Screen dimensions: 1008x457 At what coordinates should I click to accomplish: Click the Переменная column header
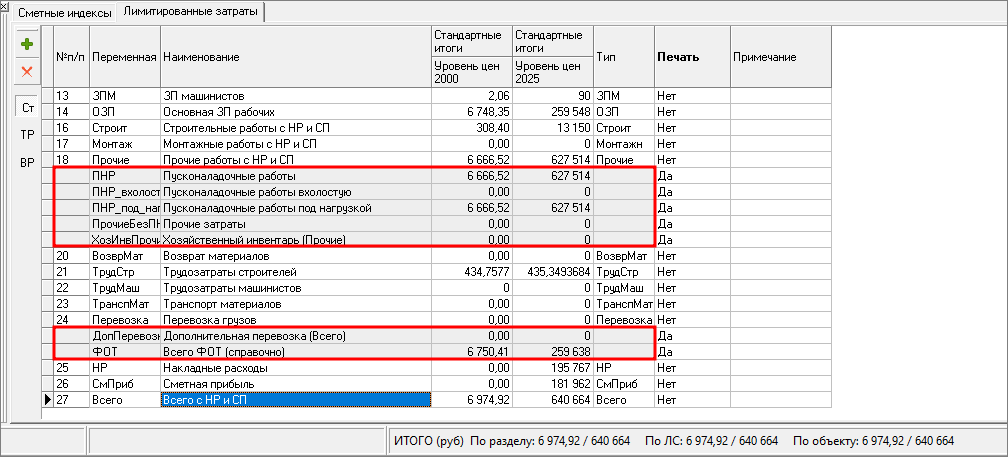(x=124, y=57)
